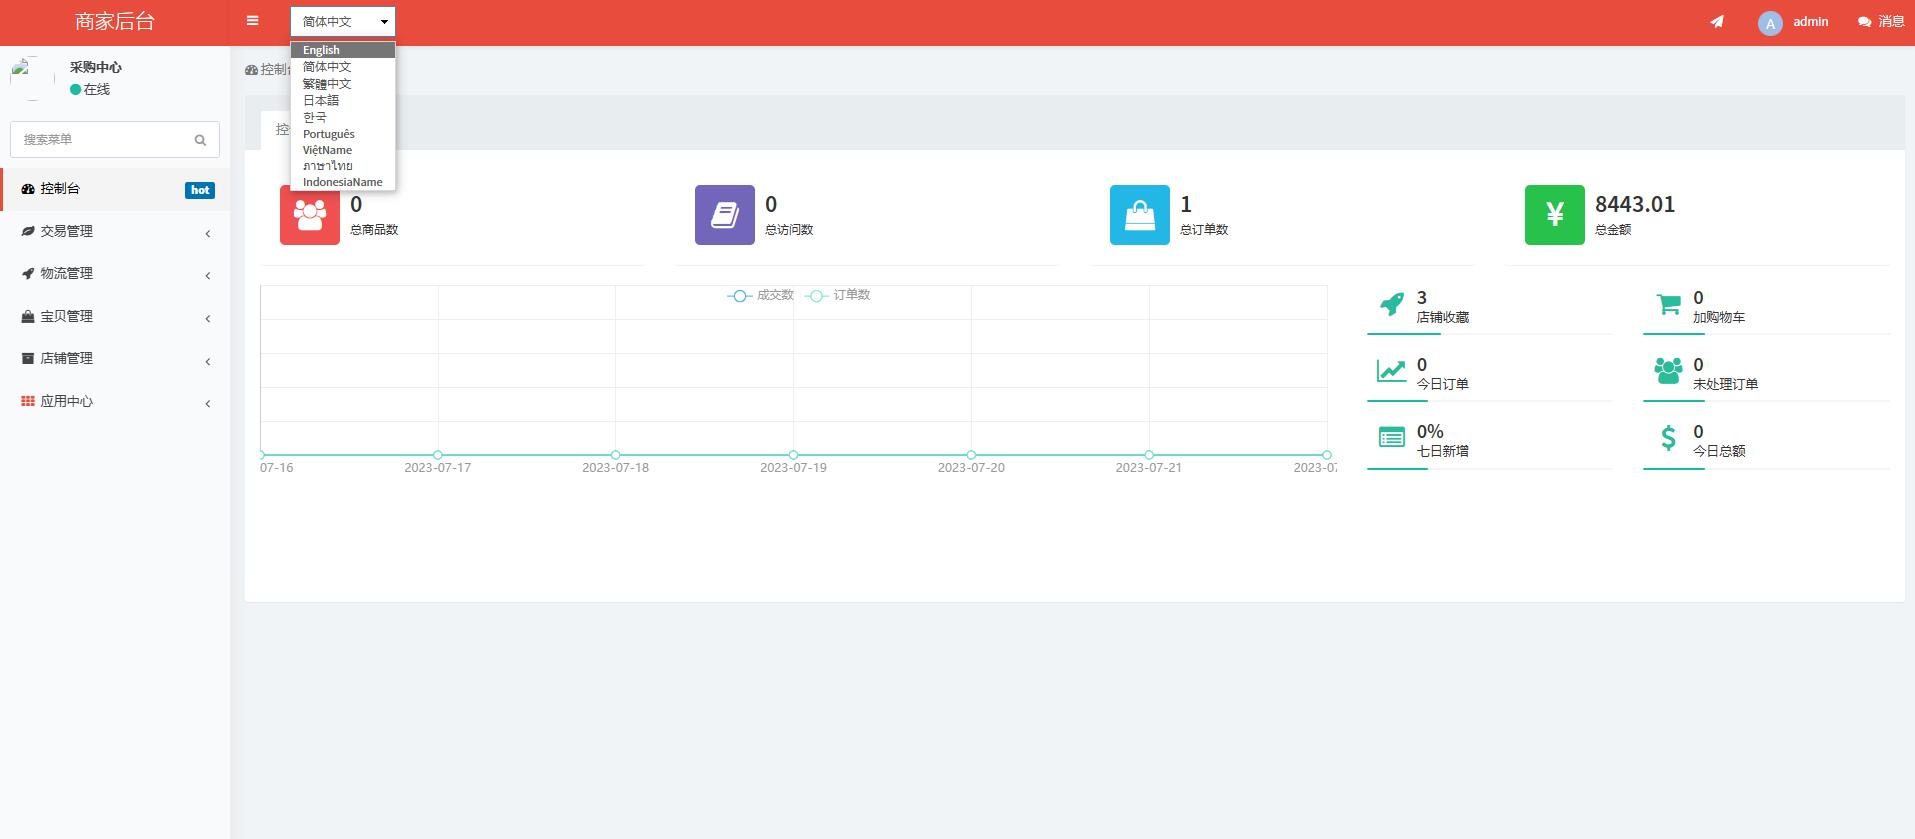
Task: Click the green yen 总金额 icon
Action: tap(1554, 215)
